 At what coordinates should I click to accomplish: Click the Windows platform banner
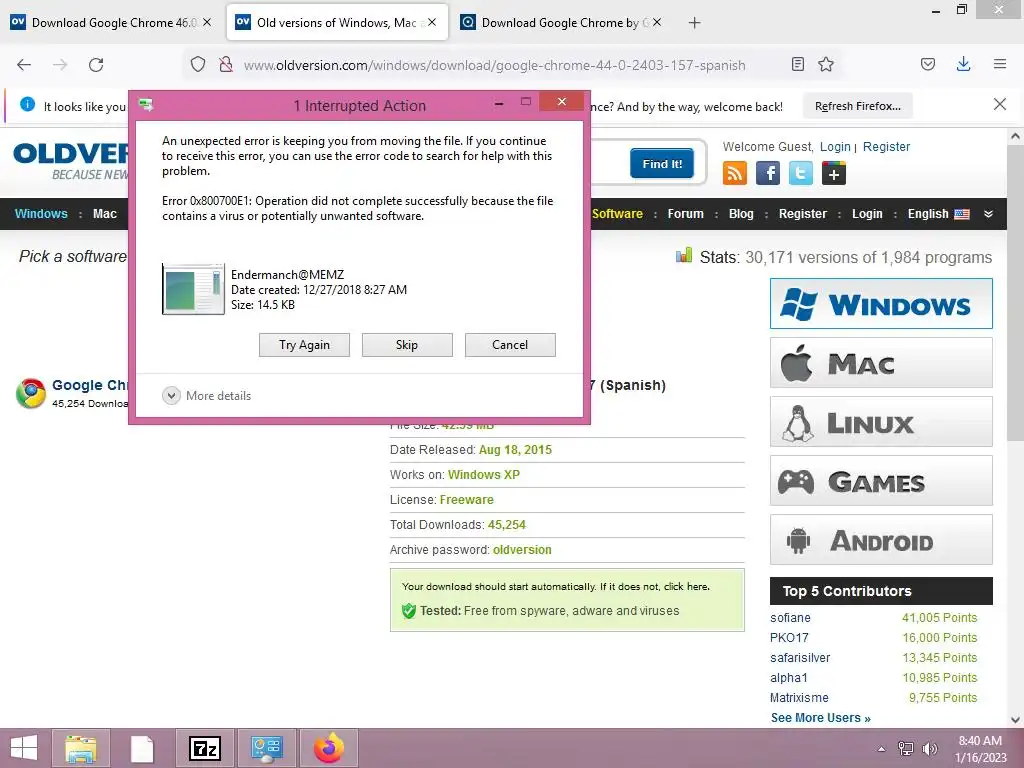(x=881, y=304)
